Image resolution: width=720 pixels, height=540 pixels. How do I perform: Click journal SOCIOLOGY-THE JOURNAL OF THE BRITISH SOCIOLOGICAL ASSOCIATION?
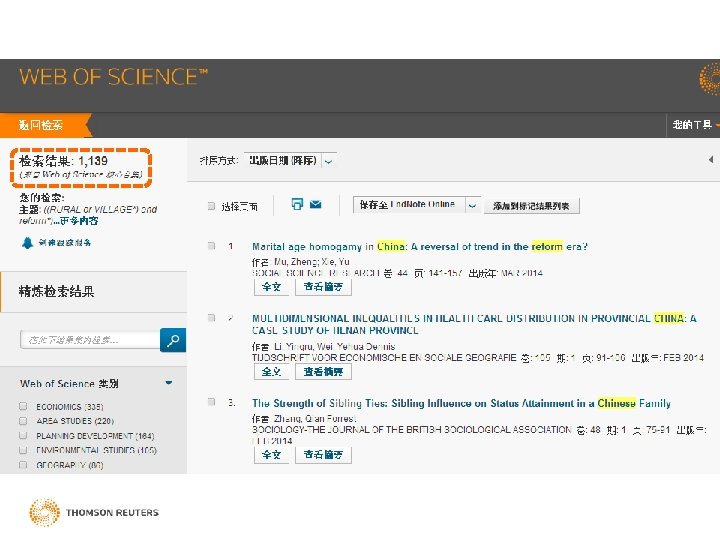pos(411,430)
